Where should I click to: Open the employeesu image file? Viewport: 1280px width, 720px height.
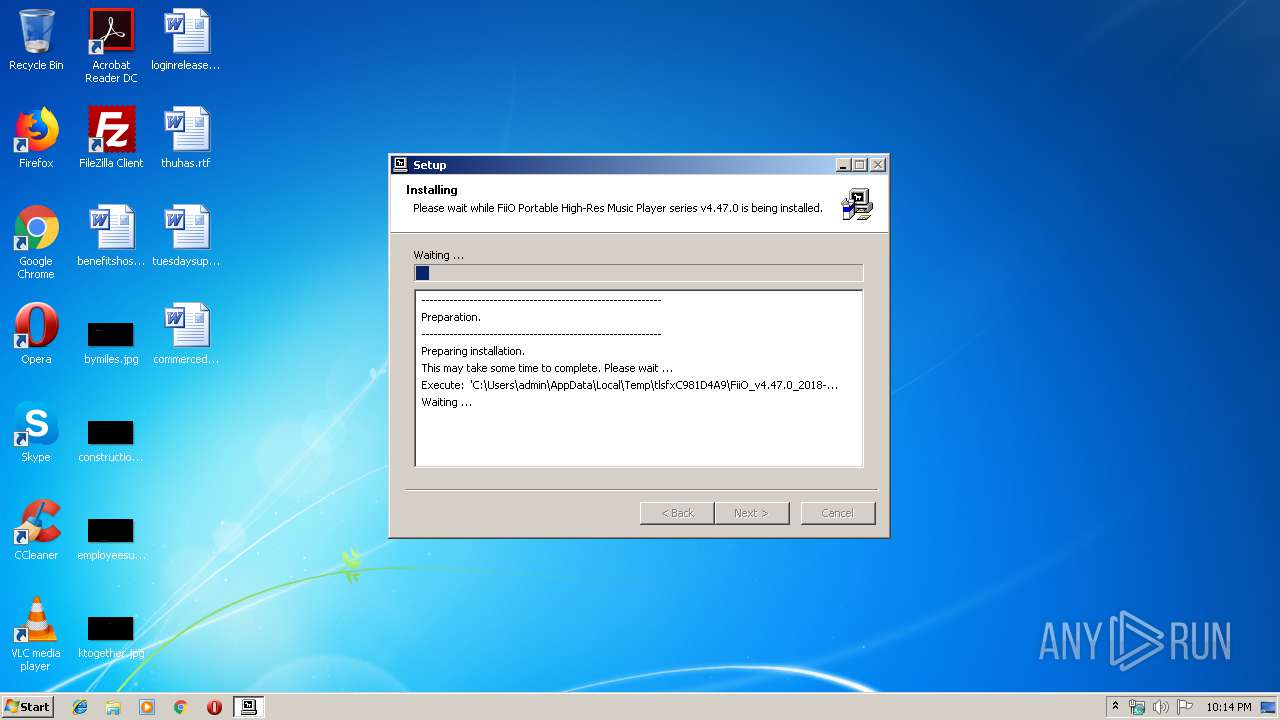point(111,537)
